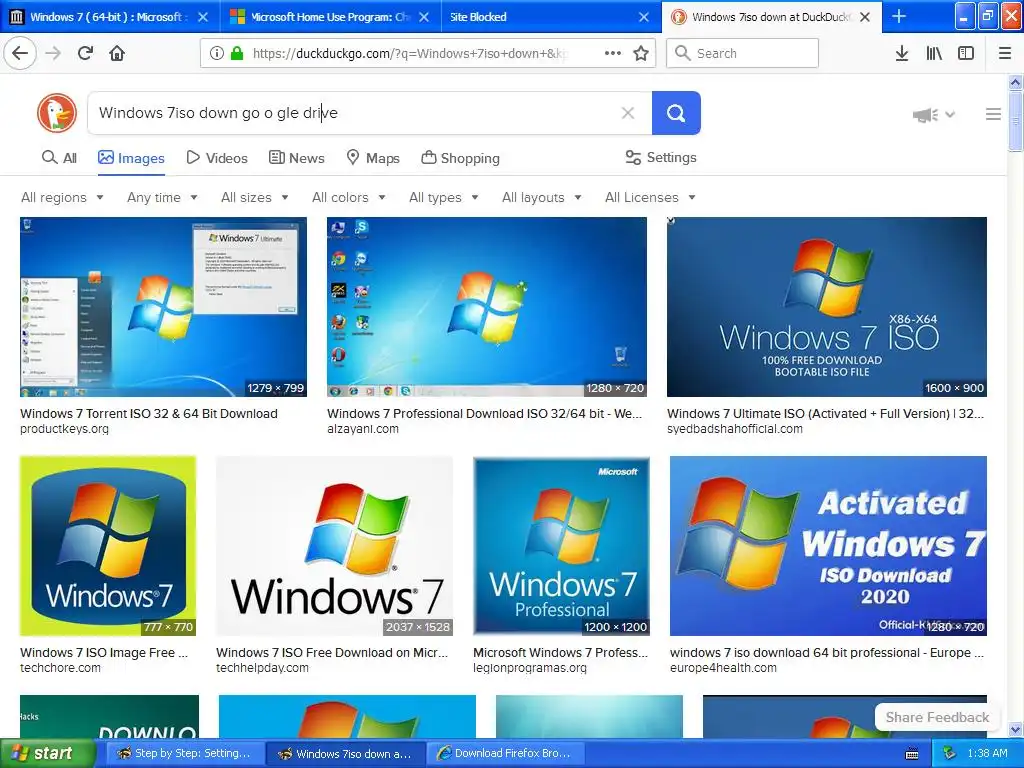
Task: Expand the All types filter
Action: coord(444,197)
